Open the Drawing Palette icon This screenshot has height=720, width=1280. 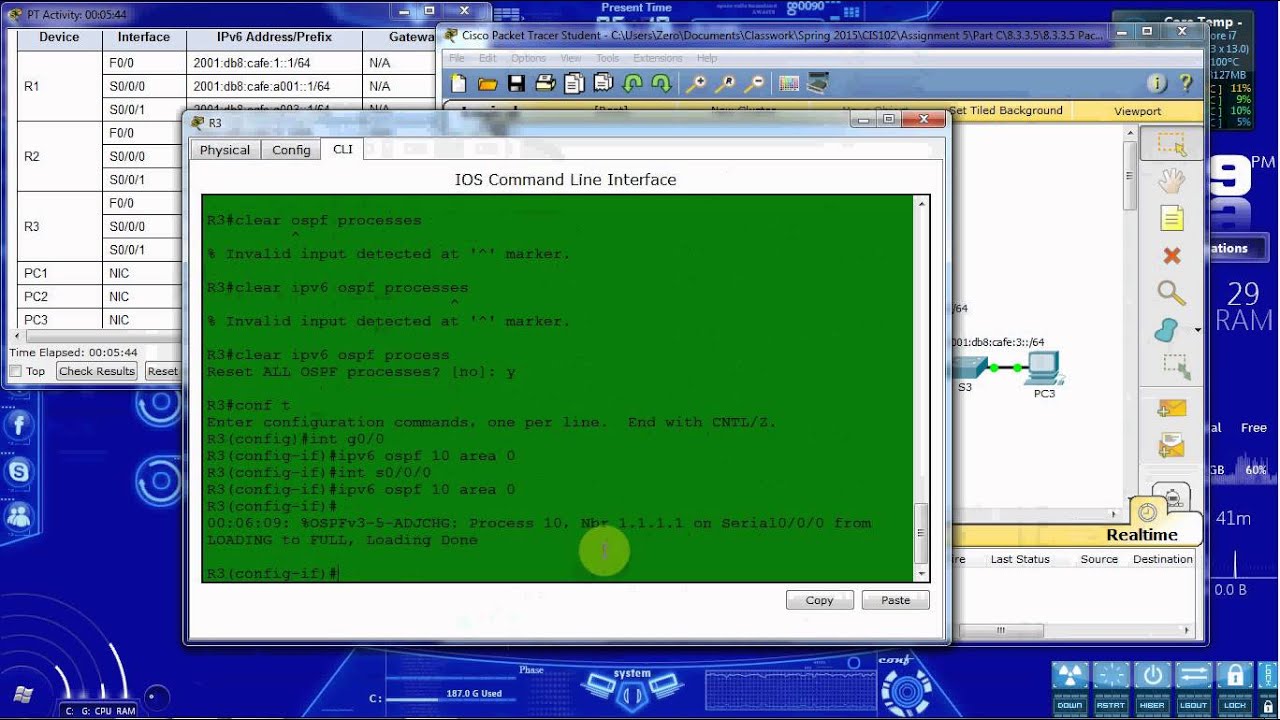click(789, 84)
